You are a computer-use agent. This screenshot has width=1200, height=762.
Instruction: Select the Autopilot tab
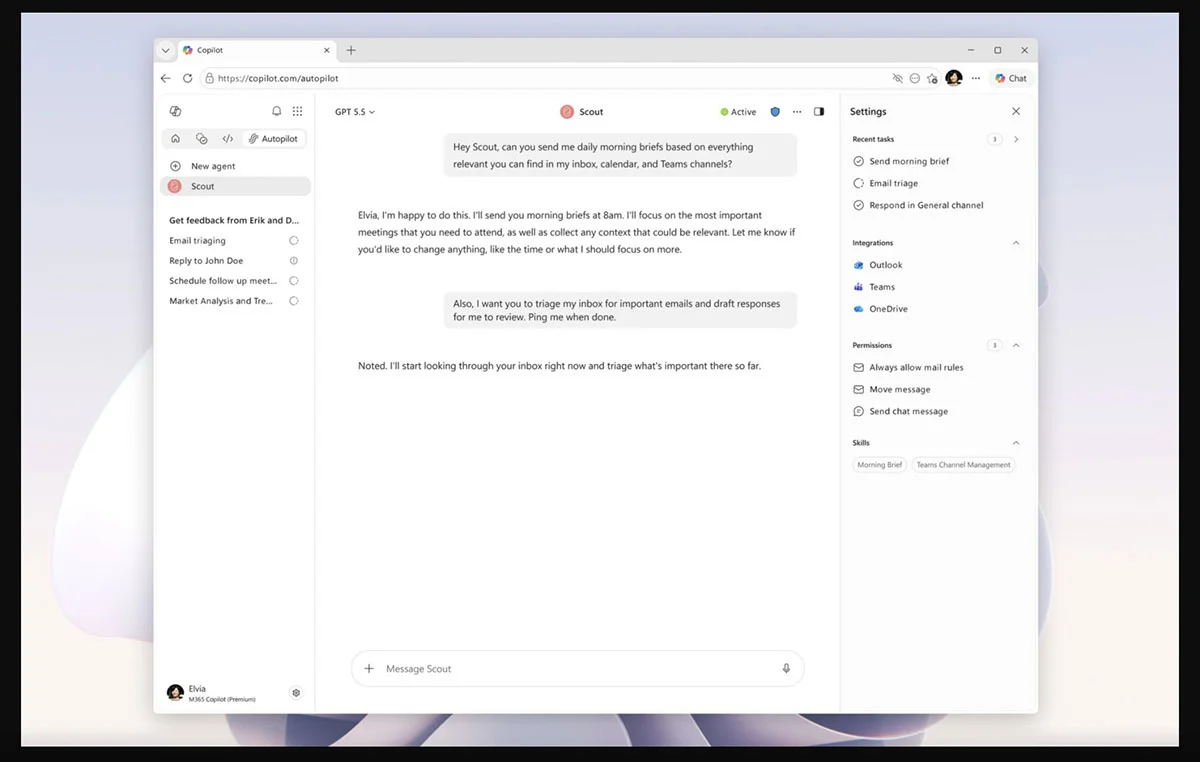coord(274,139)
